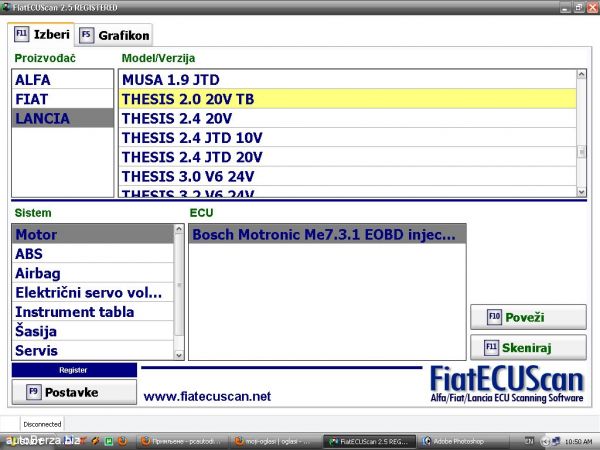Click FiatECUScan title bar icon
600x450 pixels.
6,7
